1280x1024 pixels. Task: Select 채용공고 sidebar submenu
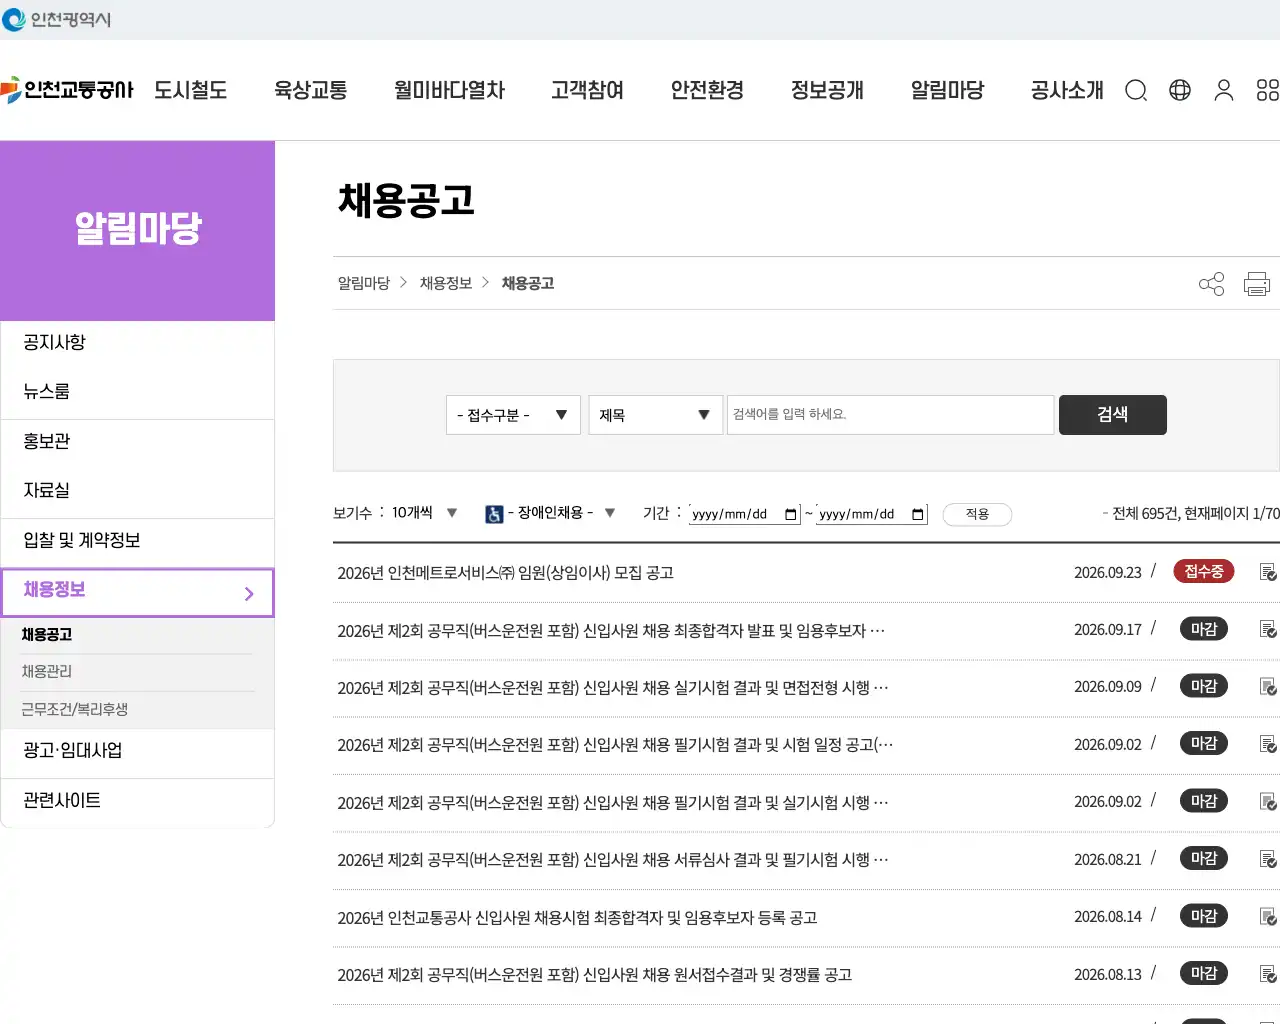47,635
